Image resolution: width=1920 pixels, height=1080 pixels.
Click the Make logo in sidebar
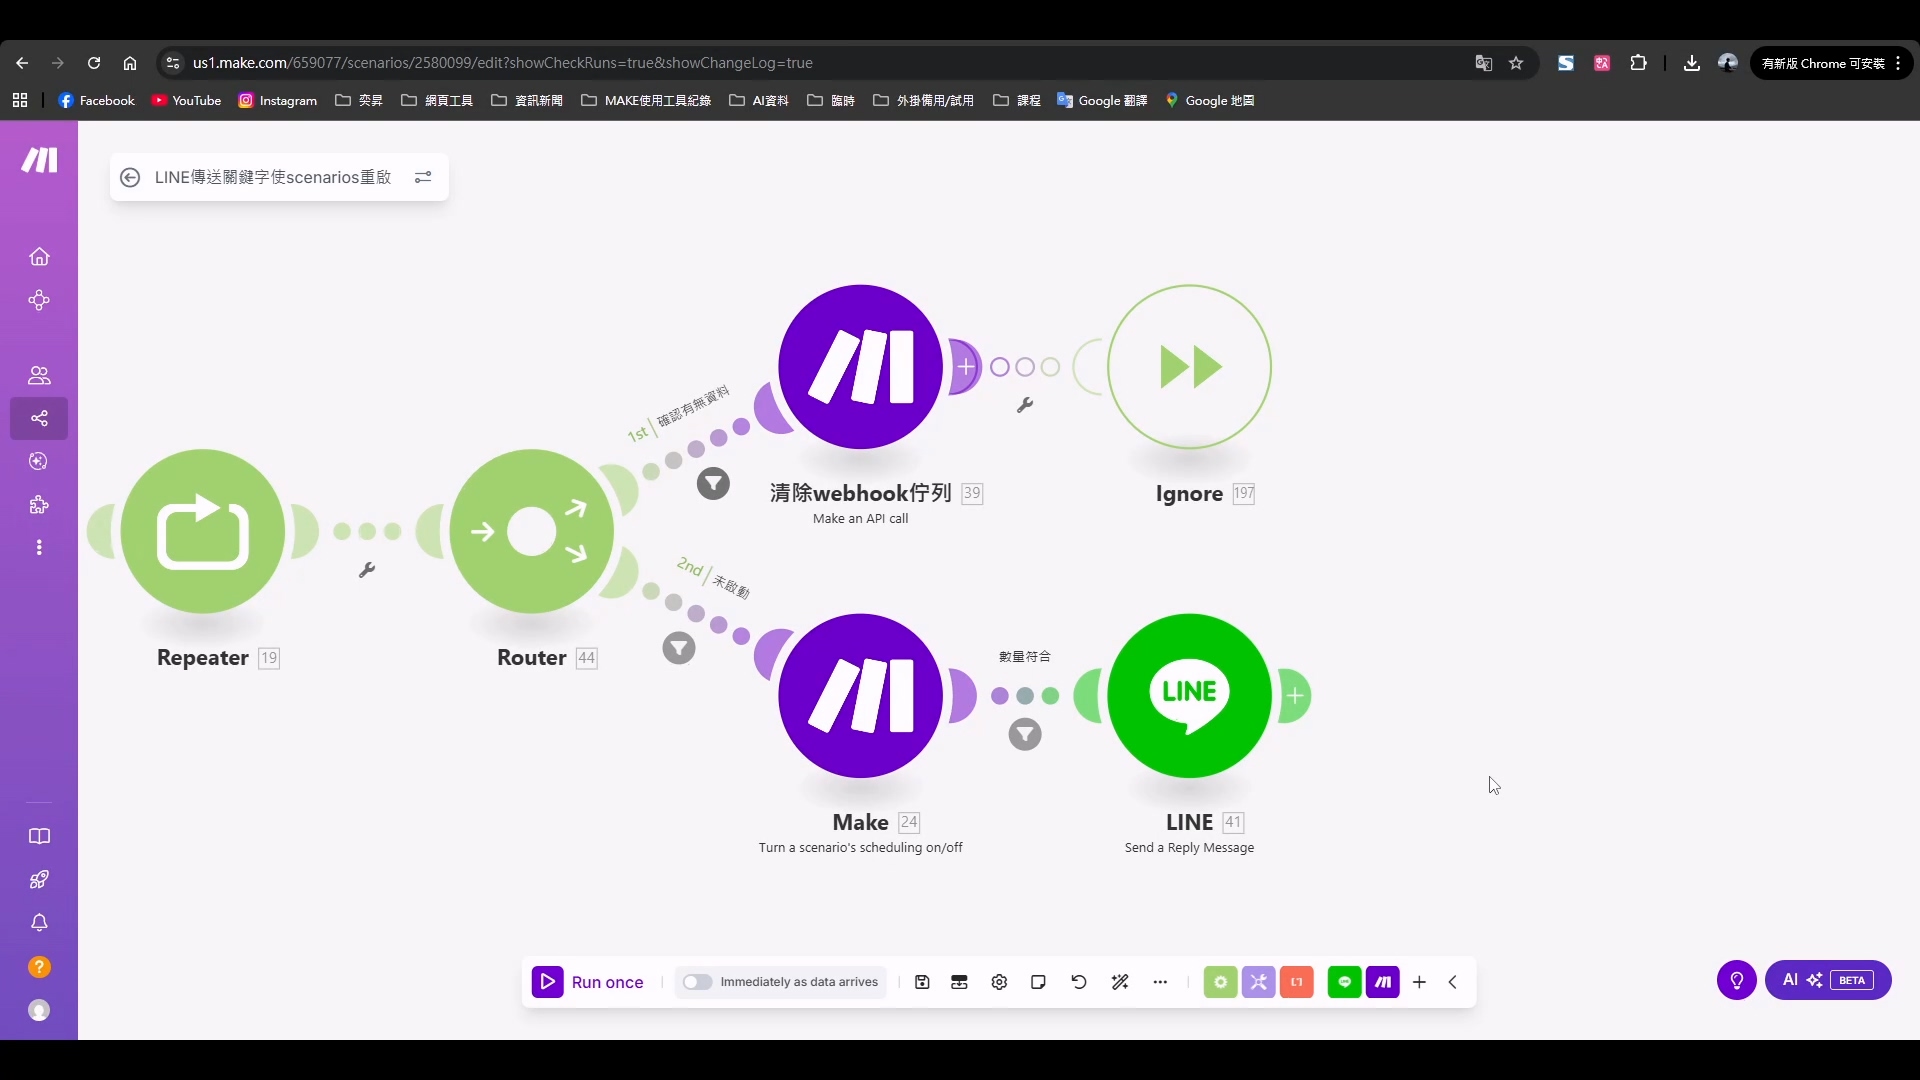[x=39, y=160]
